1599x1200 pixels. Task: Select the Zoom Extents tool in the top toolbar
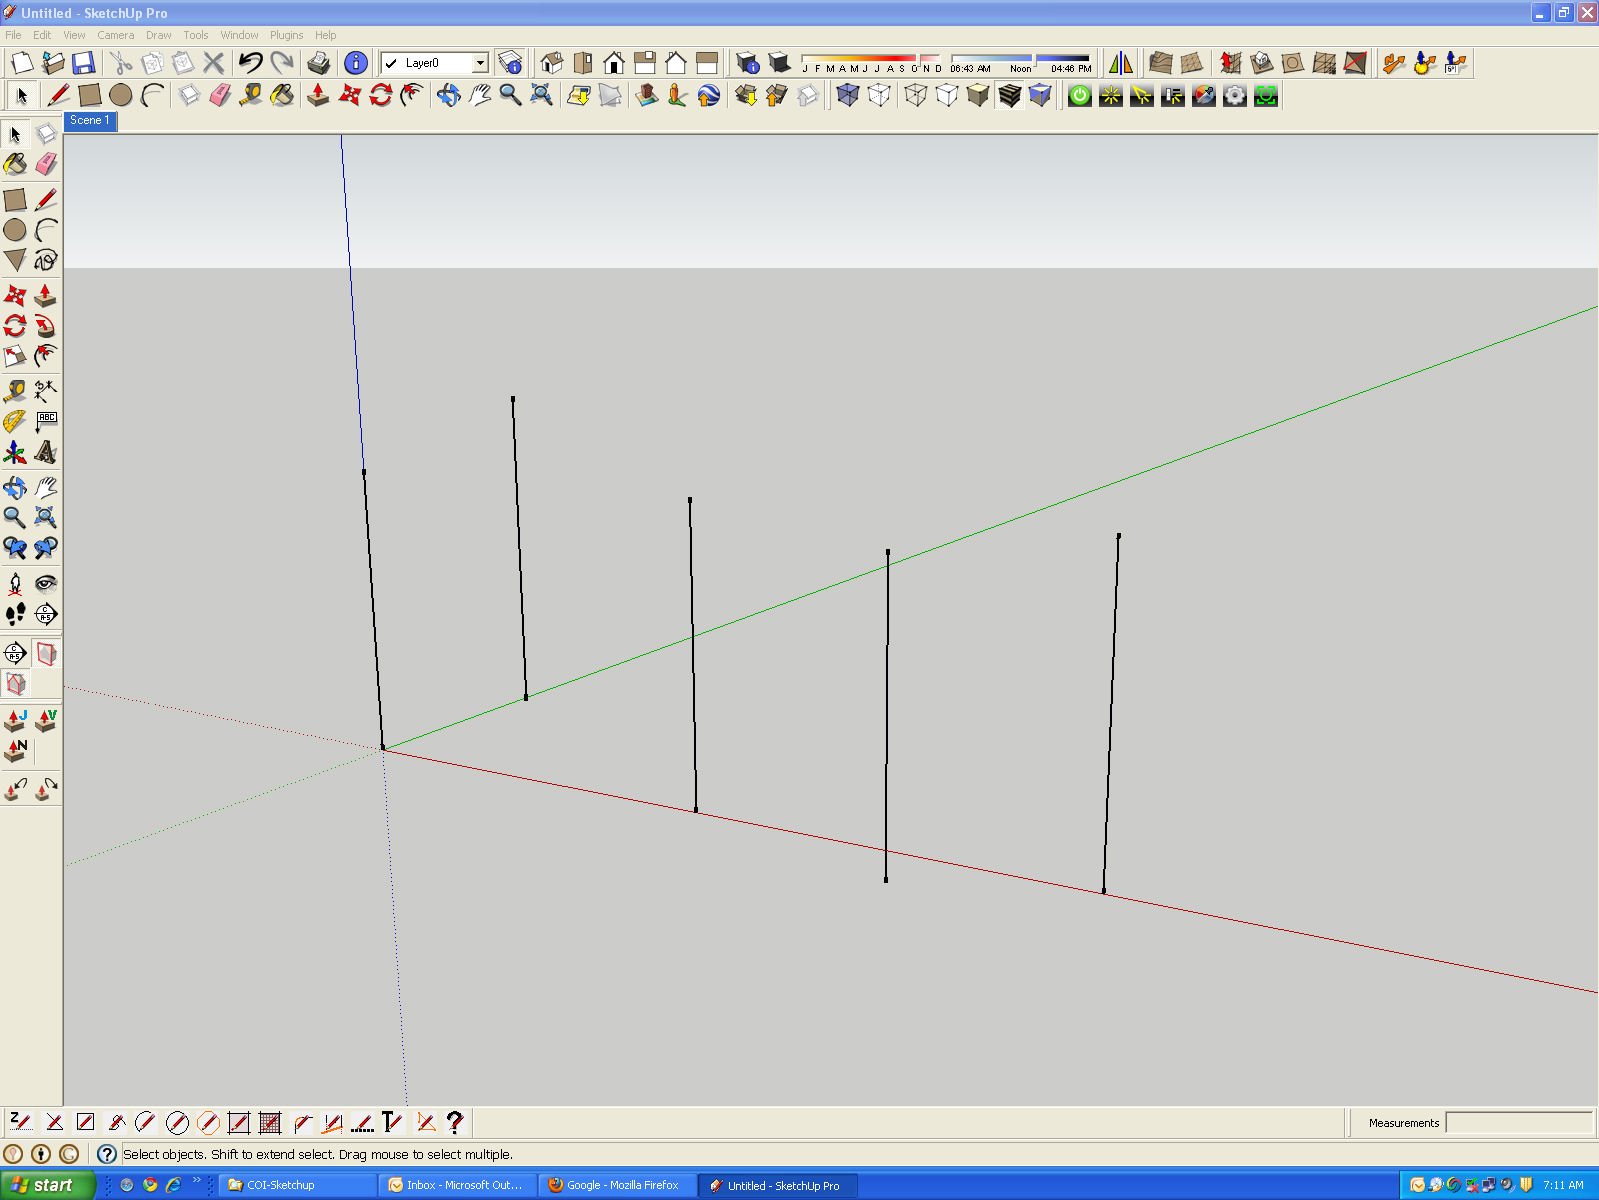click(x=541, y=95)
